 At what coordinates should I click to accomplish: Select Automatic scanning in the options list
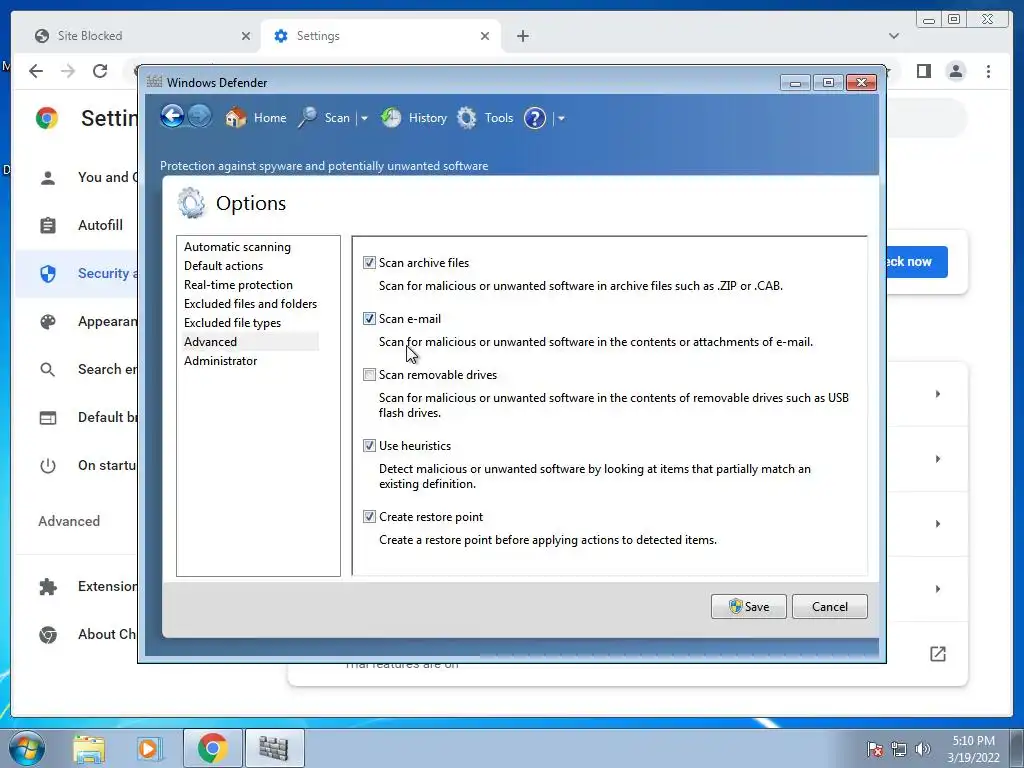[x=237, y=247]
